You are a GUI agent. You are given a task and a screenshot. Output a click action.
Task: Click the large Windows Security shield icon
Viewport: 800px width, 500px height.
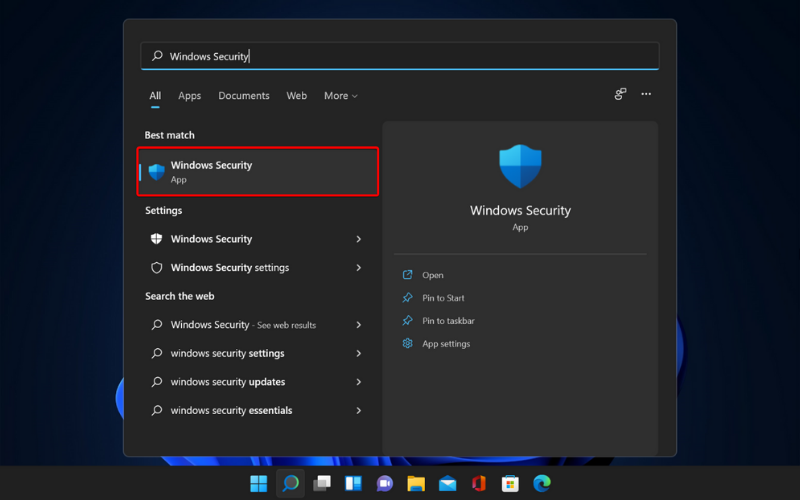click(x=520, y=166)
